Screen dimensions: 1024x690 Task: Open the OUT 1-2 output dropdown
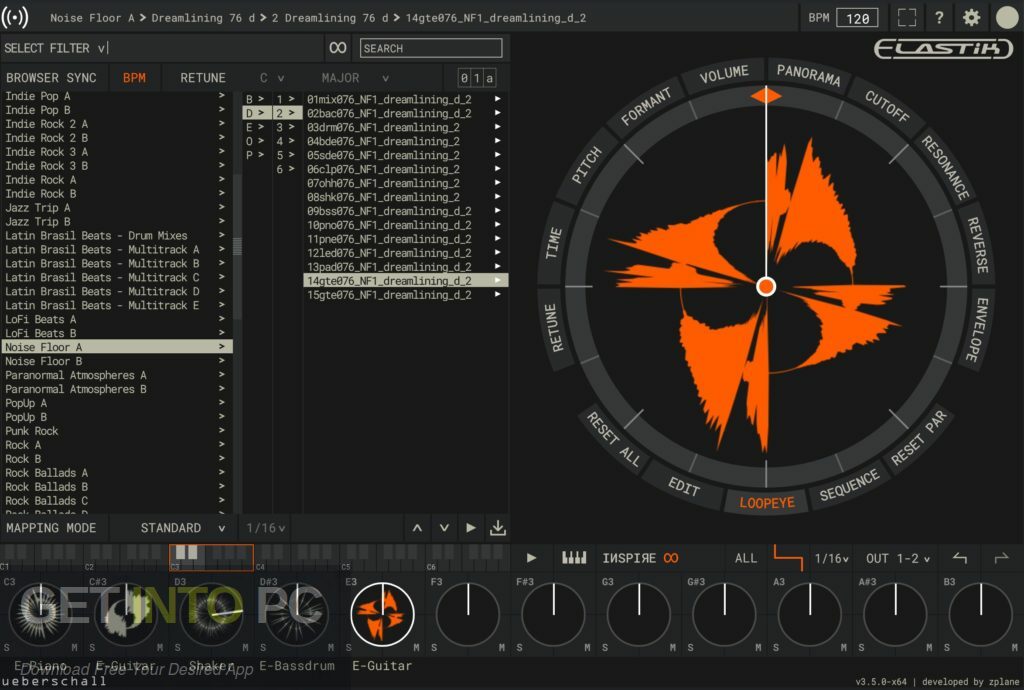click(897, 558)
